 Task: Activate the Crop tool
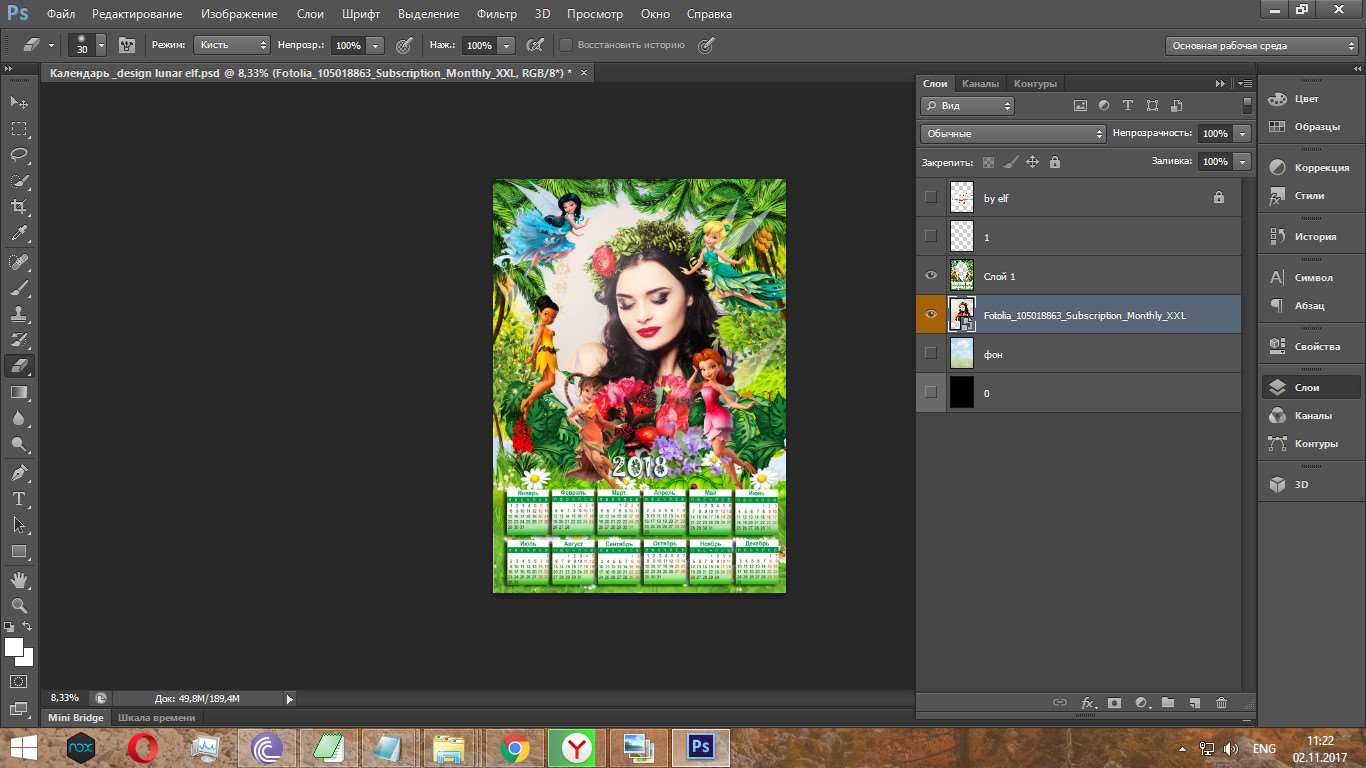click(x=19, y=207)
